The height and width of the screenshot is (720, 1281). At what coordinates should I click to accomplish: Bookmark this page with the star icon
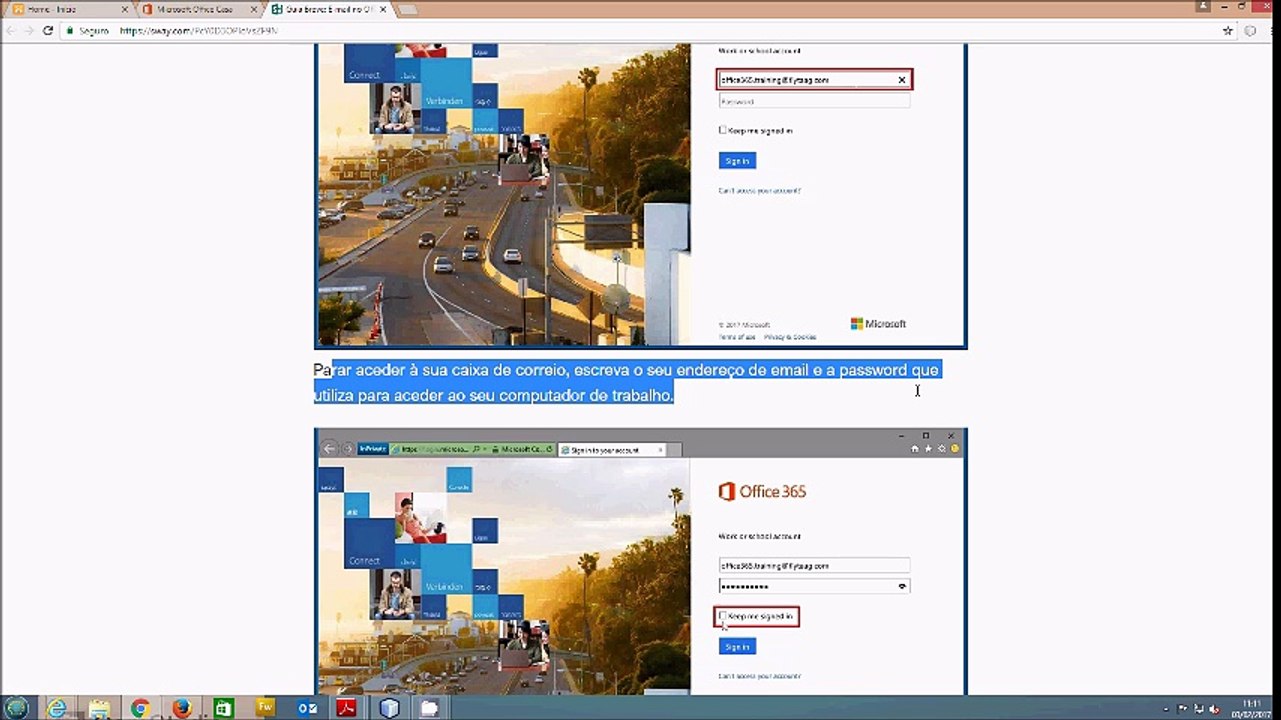point(1228,31)
